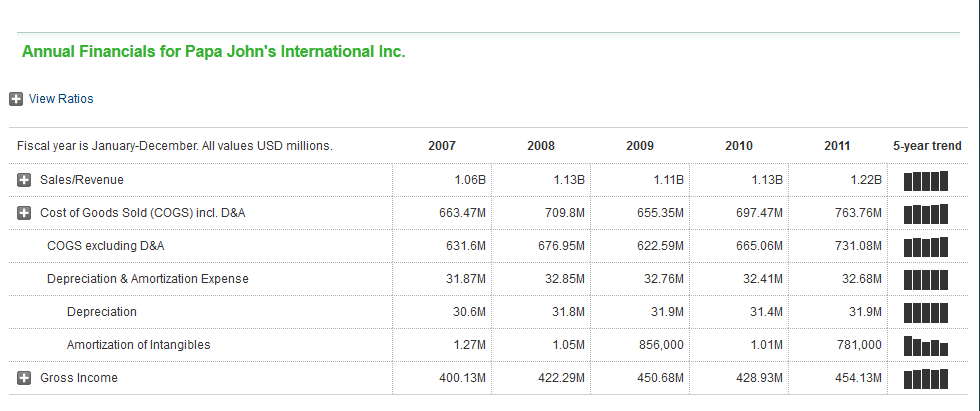This screenshot has width=980, height=411.
Task: Click the 1.05M Amortization value
Action: pyautogui.click(x=568, y=345)
